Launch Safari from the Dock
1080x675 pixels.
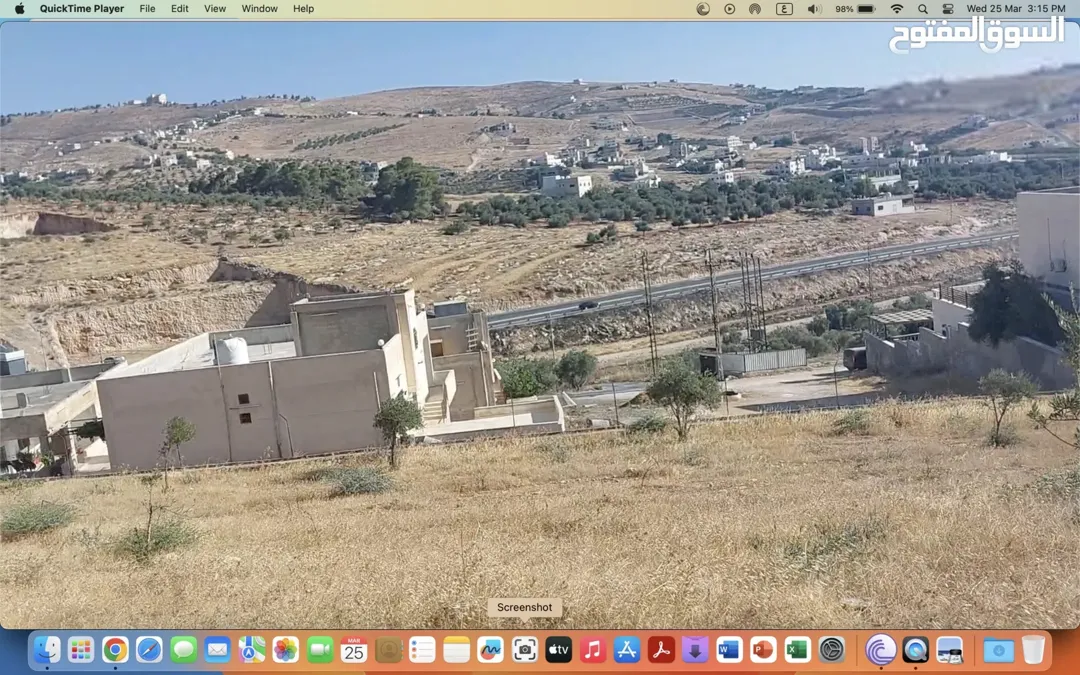coord(149,650)
